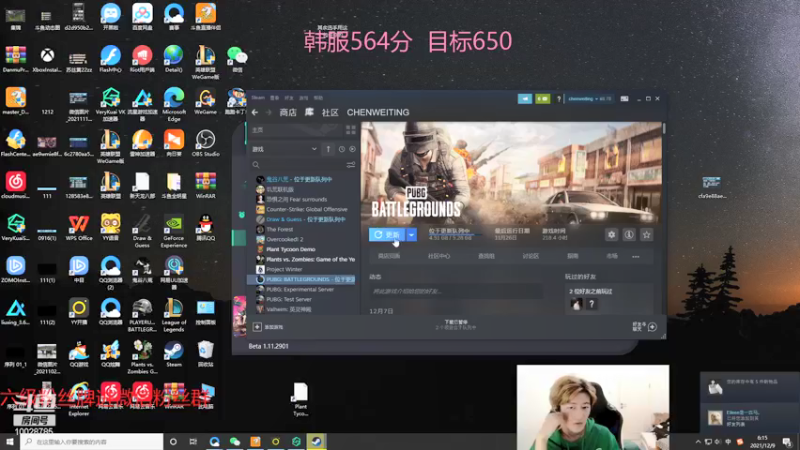
Task: Open the 指南 guides tab
Action: point(573,256)
